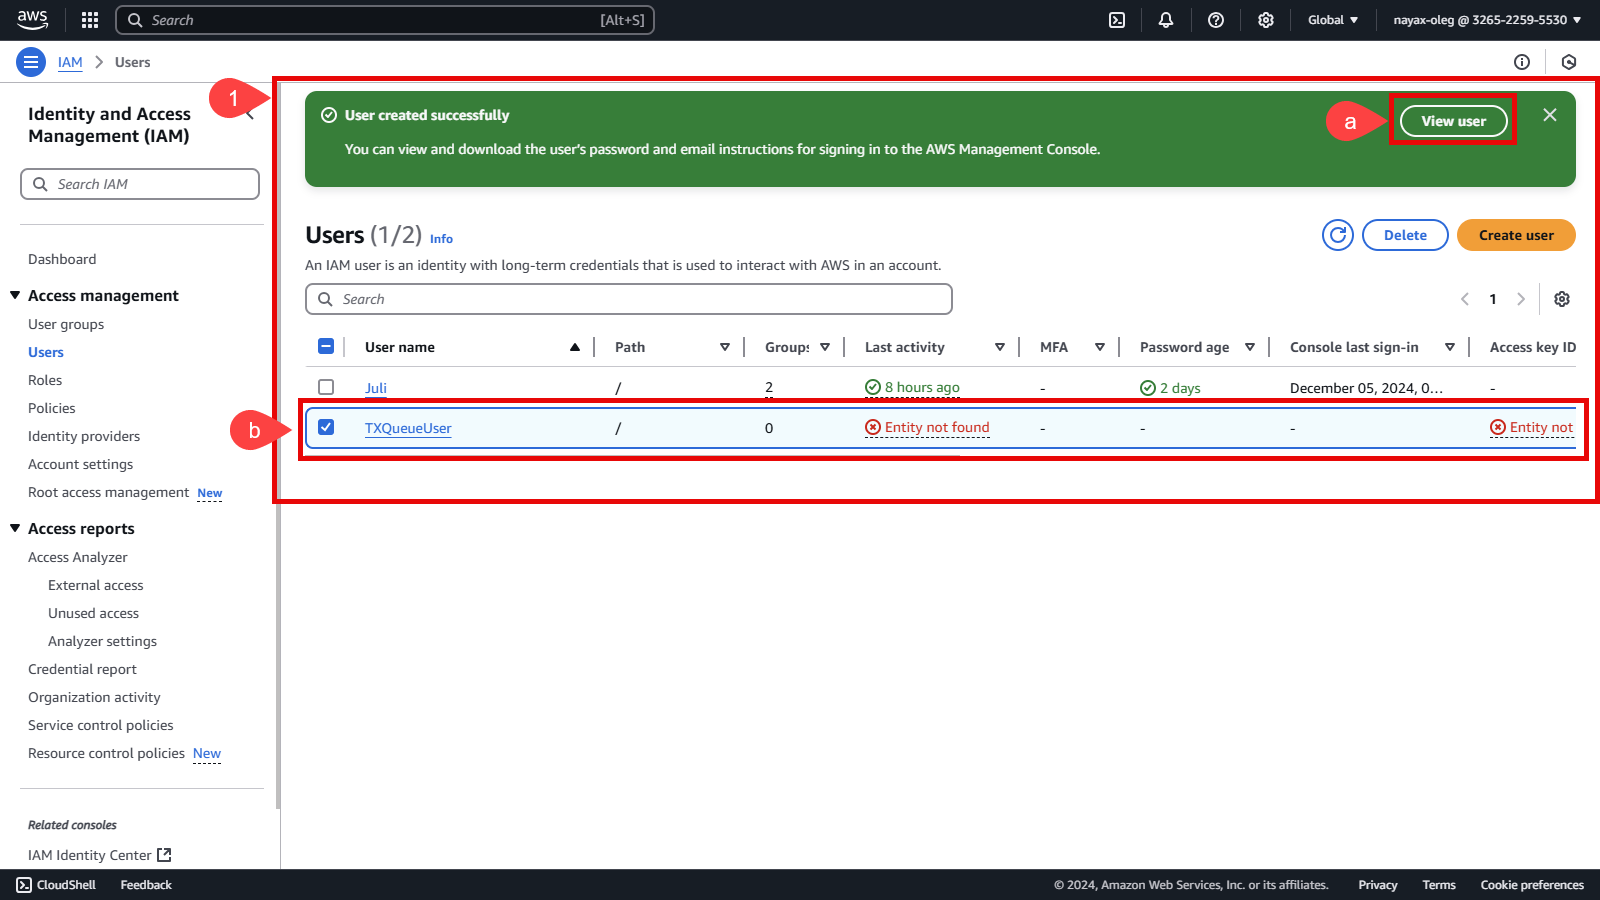
Task: Open the hexagon preferences icon at top right
Action: [x=1569, y=62]
